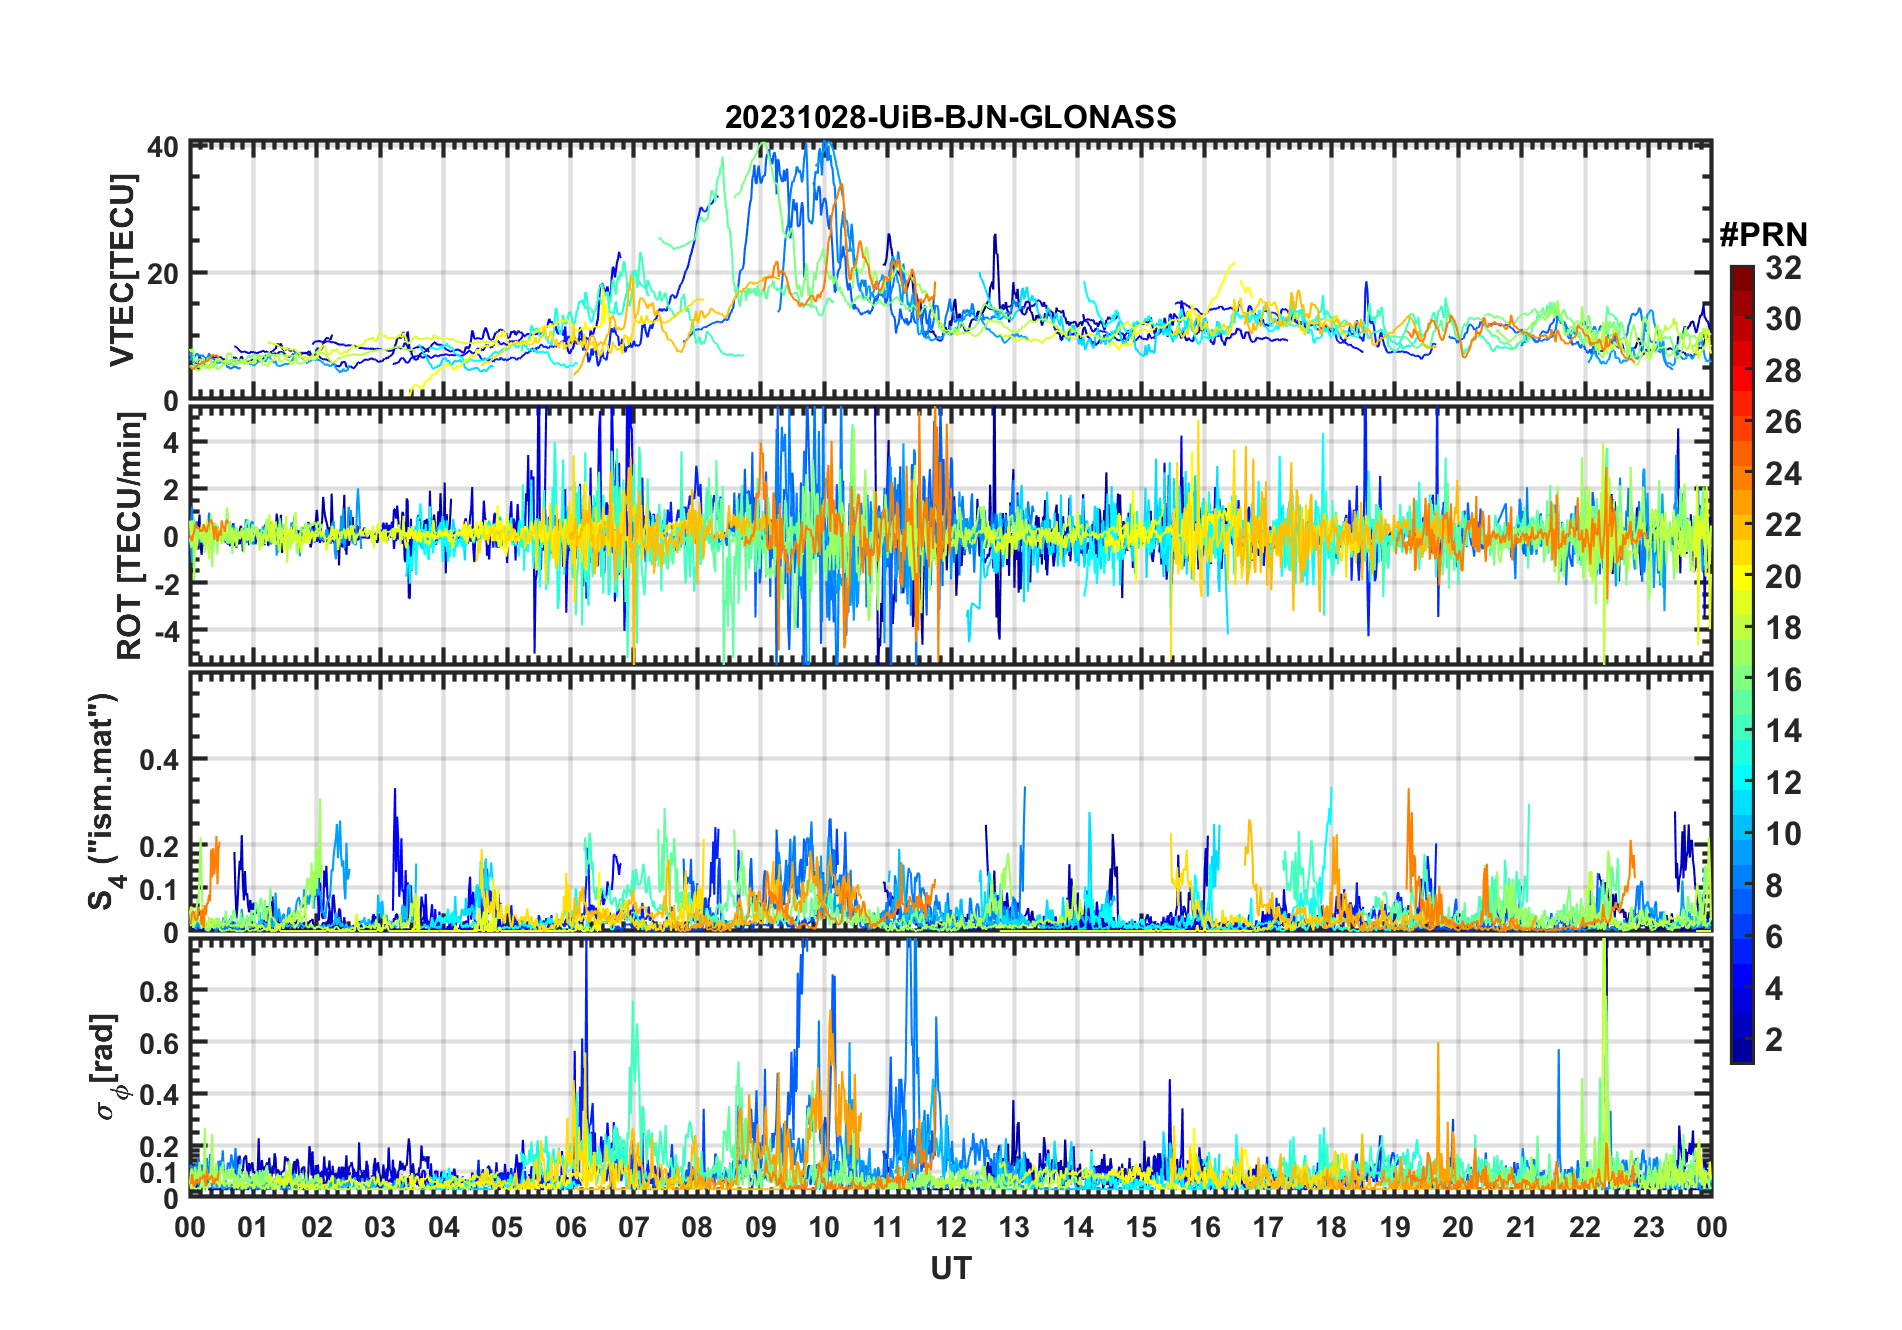Click colorbar tick label 24
Viewport: 1902px width, 1330px height.
[1783, 474]
